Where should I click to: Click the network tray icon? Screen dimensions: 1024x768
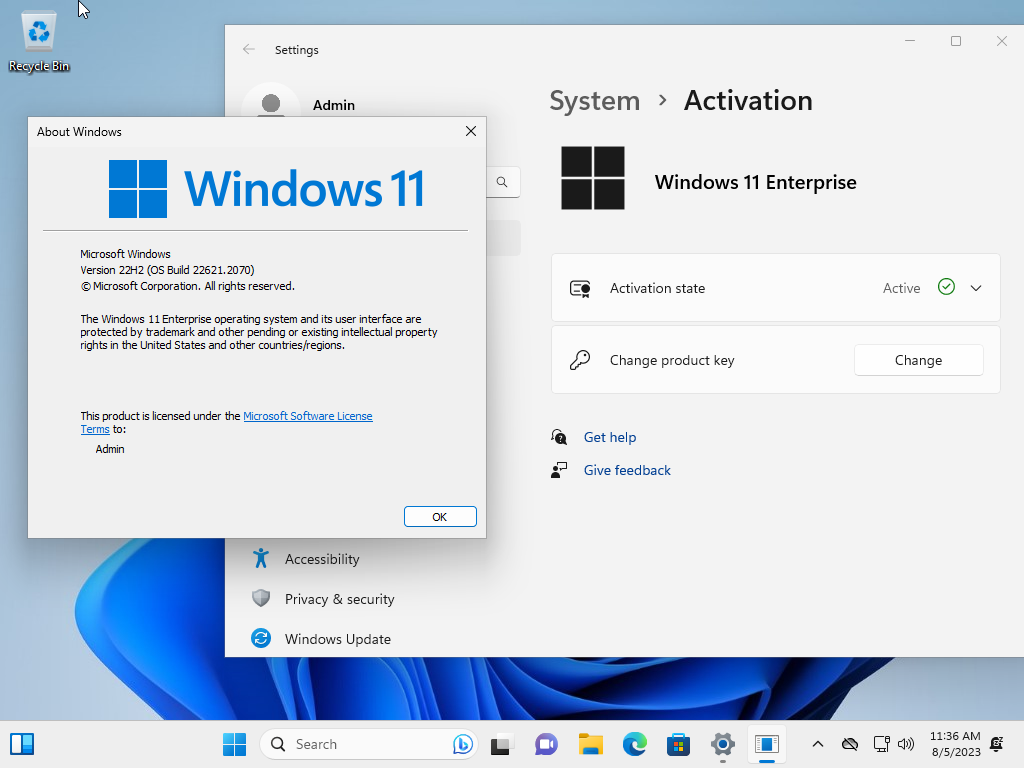pos(882,744)
